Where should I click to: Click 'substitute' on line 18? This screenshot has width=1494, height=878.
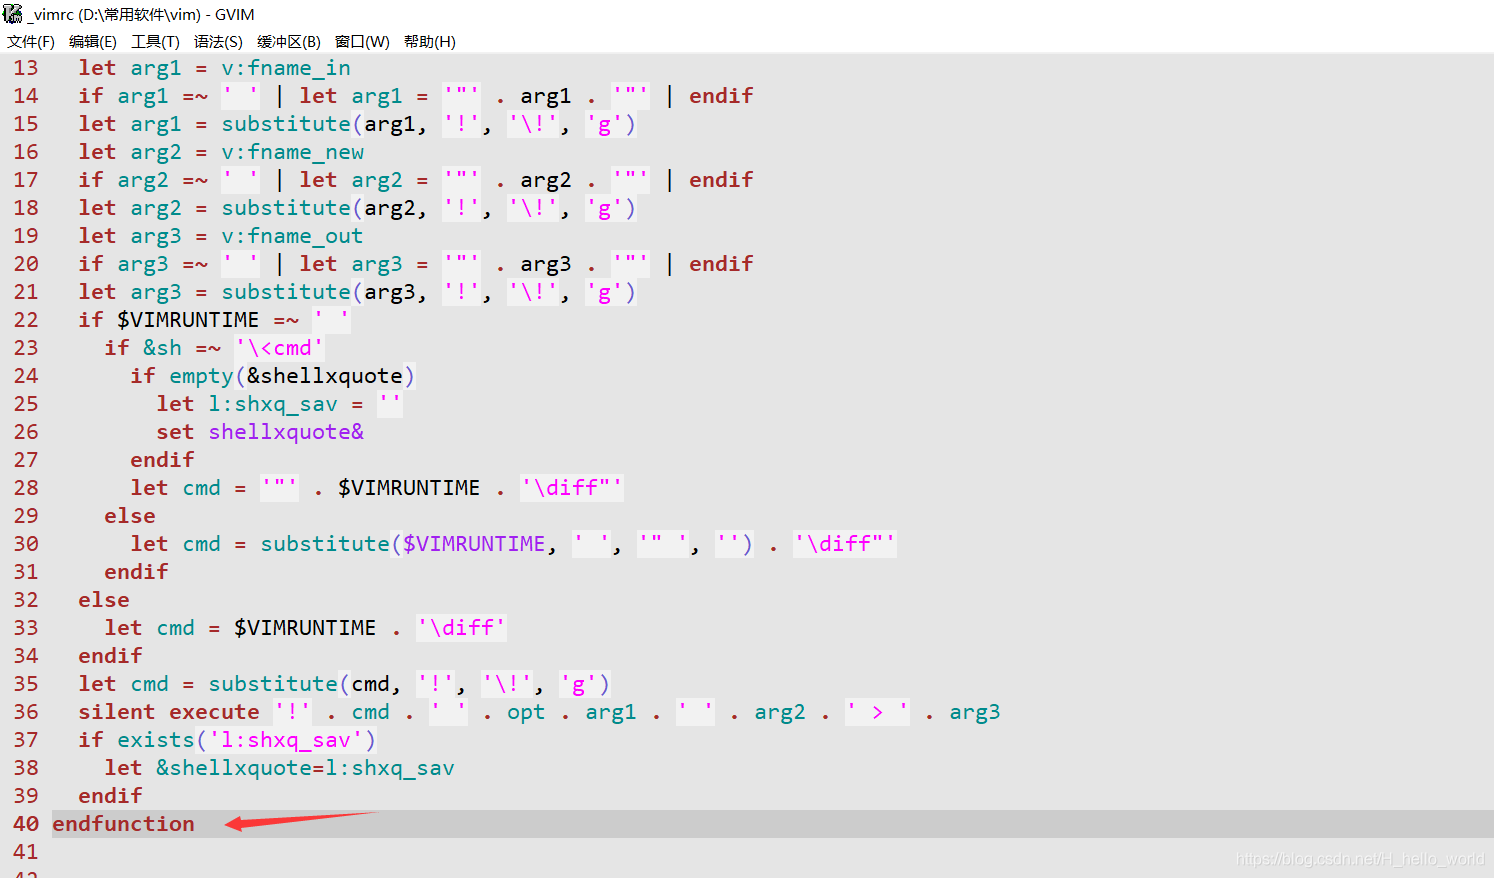point(286,208)
